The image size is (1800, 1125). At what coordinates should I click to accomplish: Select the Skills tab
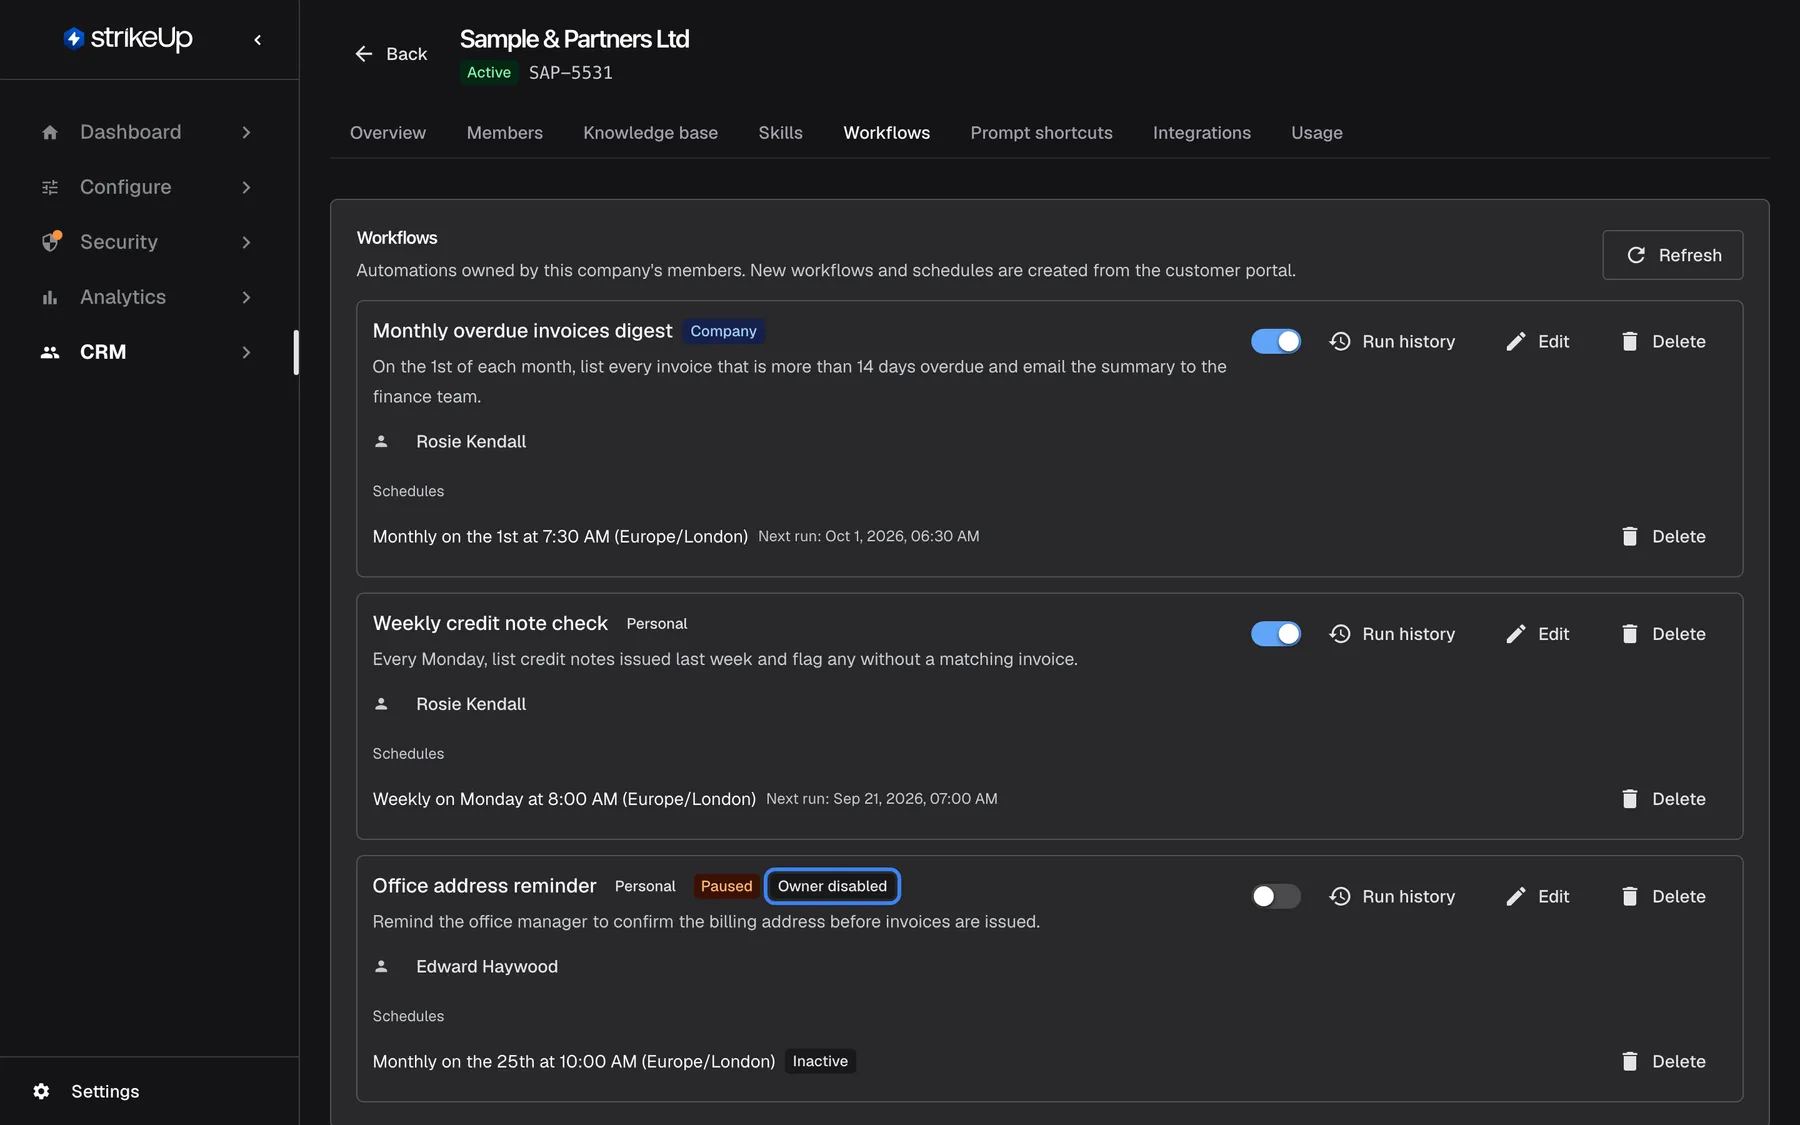pos(780,133)
